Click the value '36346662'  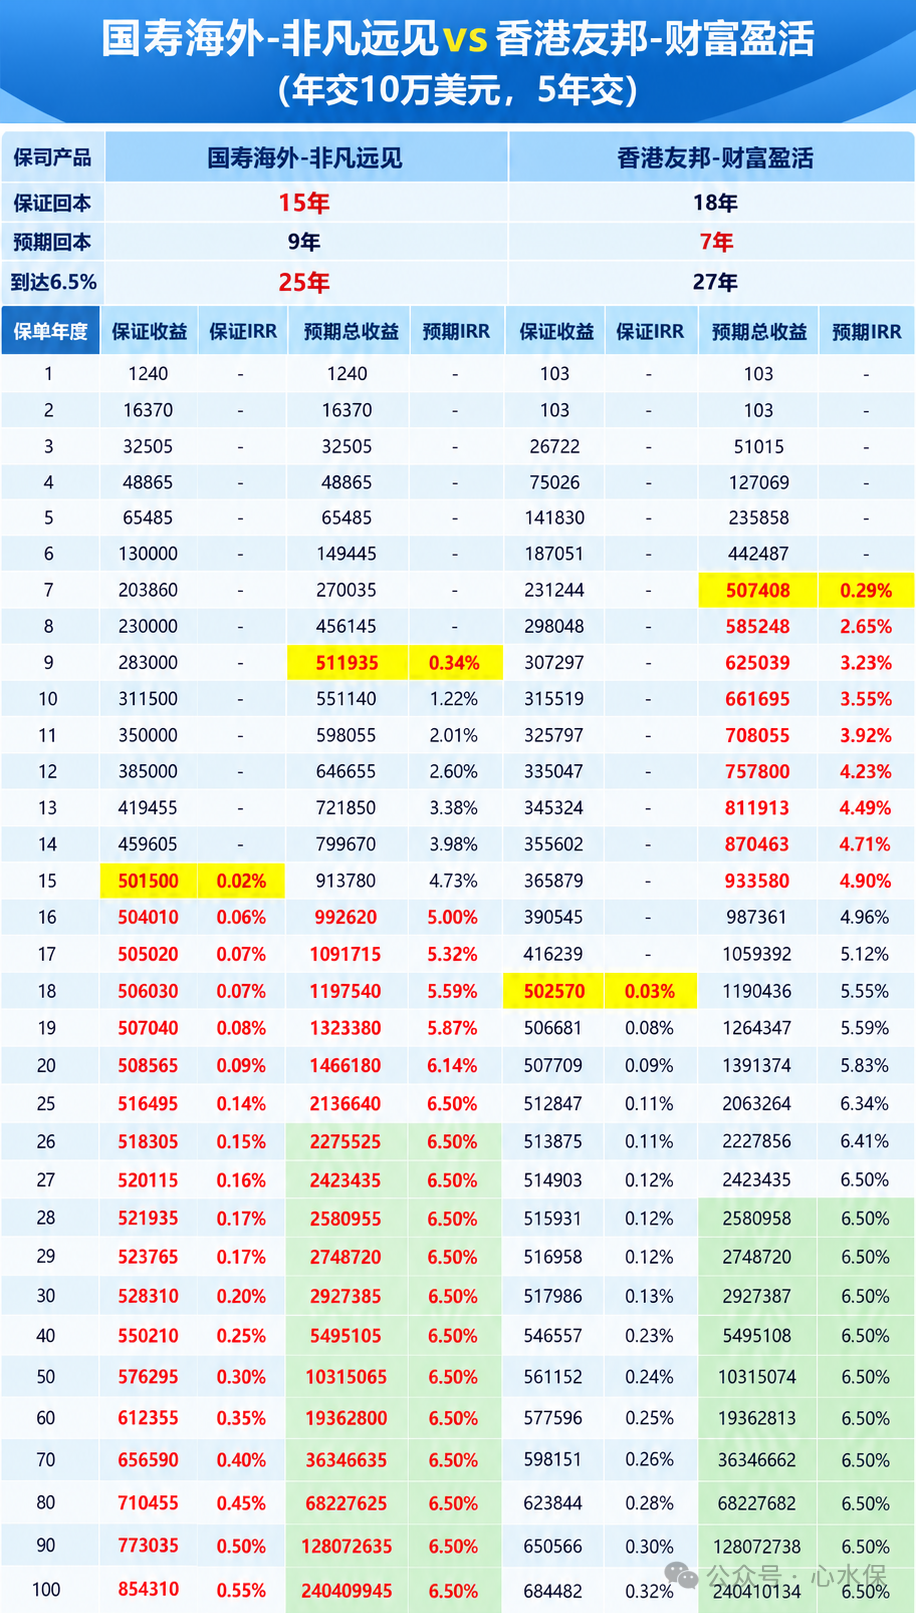click(x=757, y=1460)
